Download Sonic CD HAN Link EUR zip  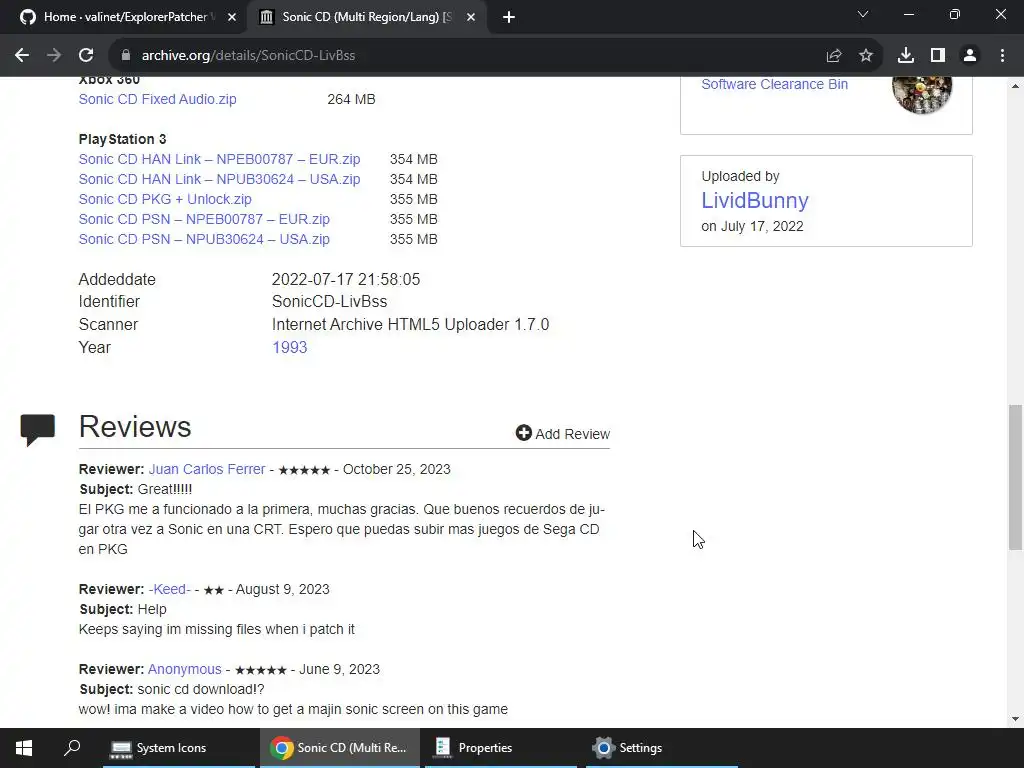pyautogui.click(x=219, y=159)
